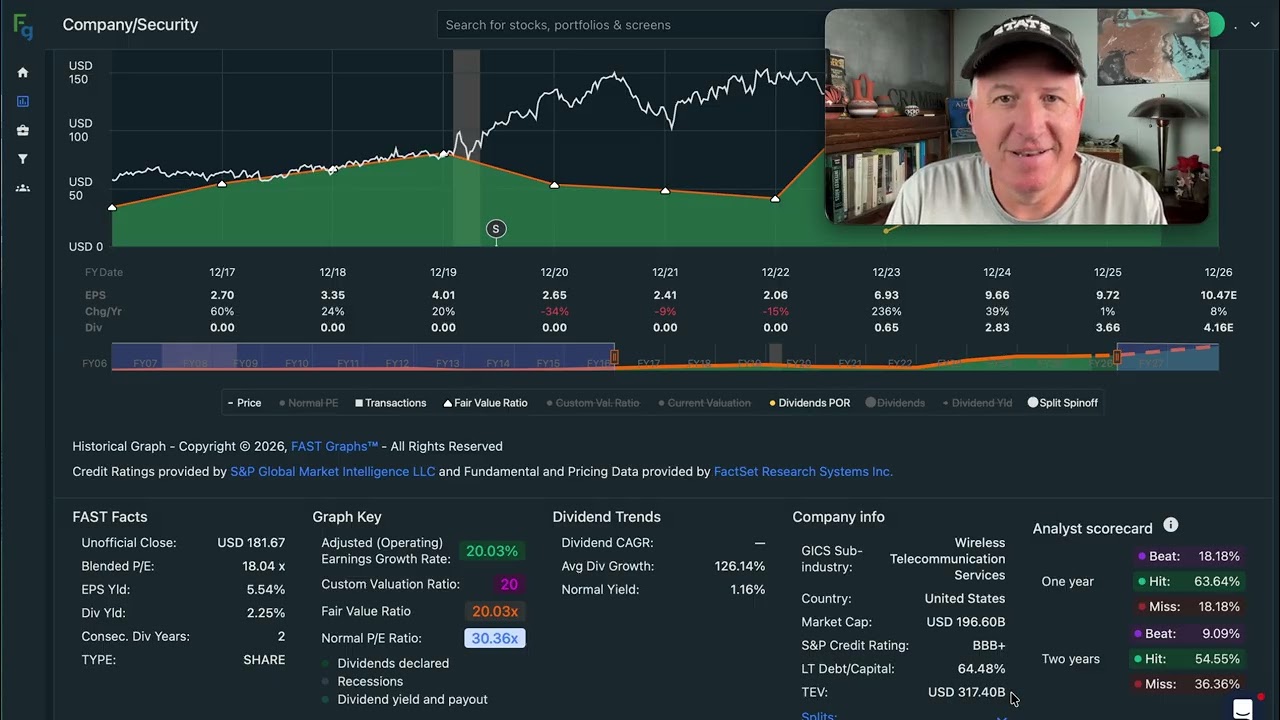Click the Market Cap USD 196.60B value
1280x720 pixels.
pyautogui.click(x=966, y=622)
